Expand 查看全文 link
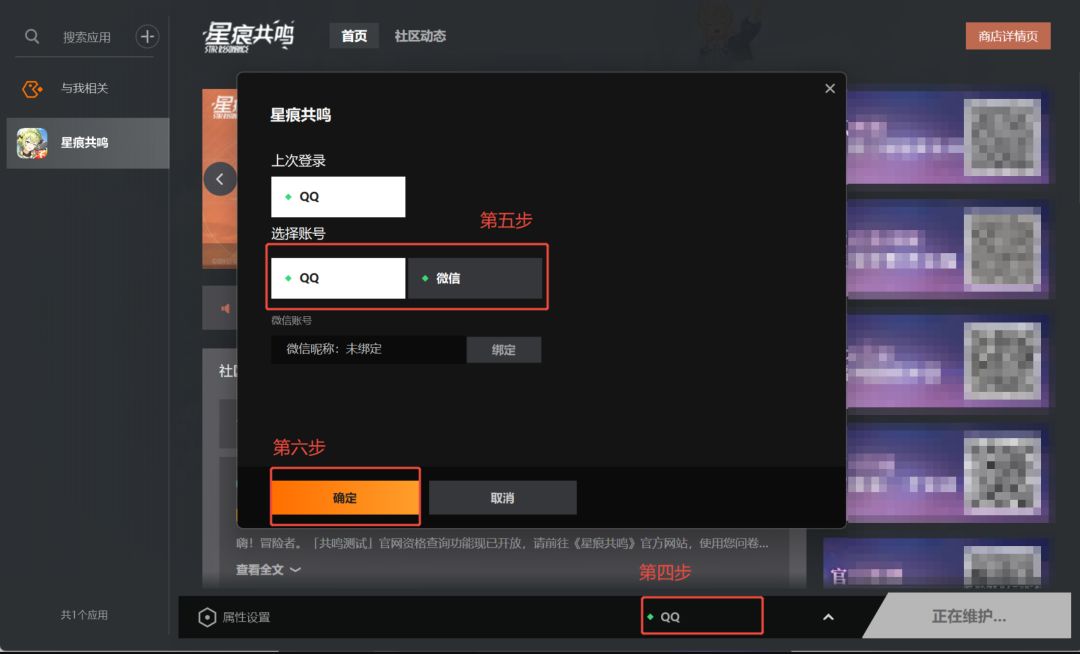Viewport: 1080px width, 654px height. coord(268,569)
